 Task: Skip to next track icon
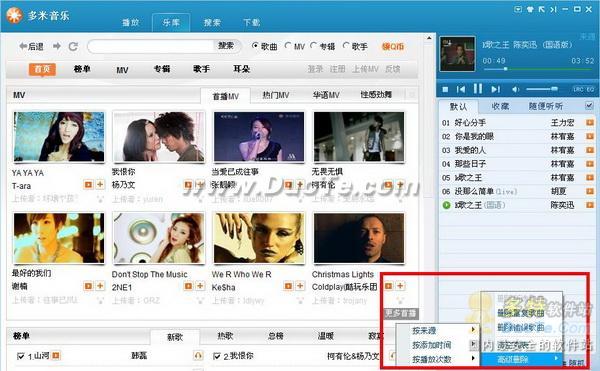click(496, 89)
